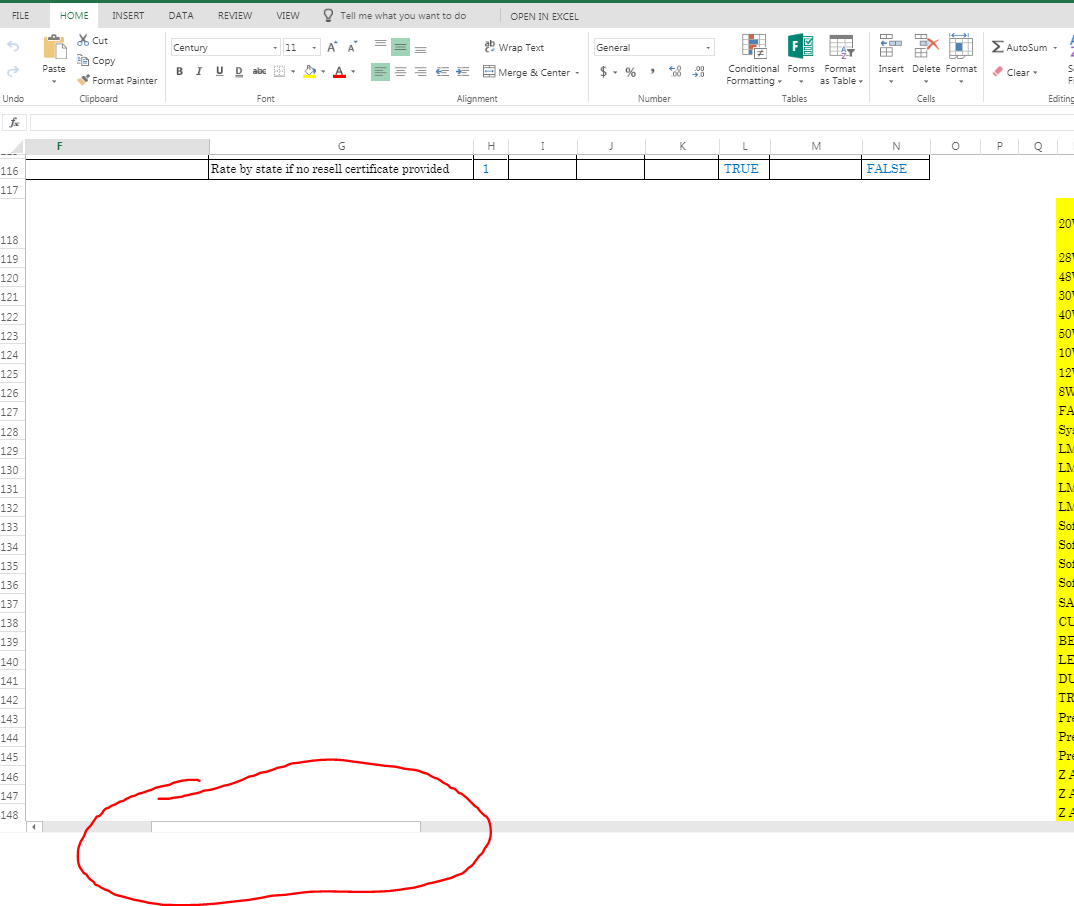Decrease font size with the smaller A

(x=352, y=47)
